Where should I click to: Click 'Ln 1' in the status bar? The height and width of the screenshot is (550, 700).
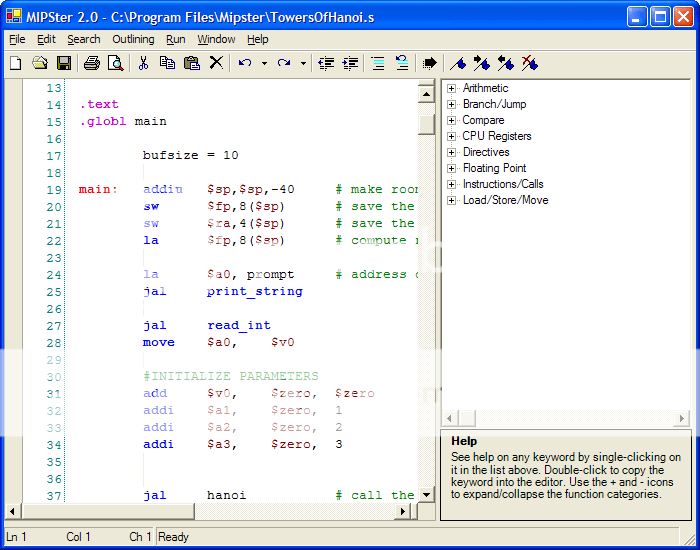(17, 537)
